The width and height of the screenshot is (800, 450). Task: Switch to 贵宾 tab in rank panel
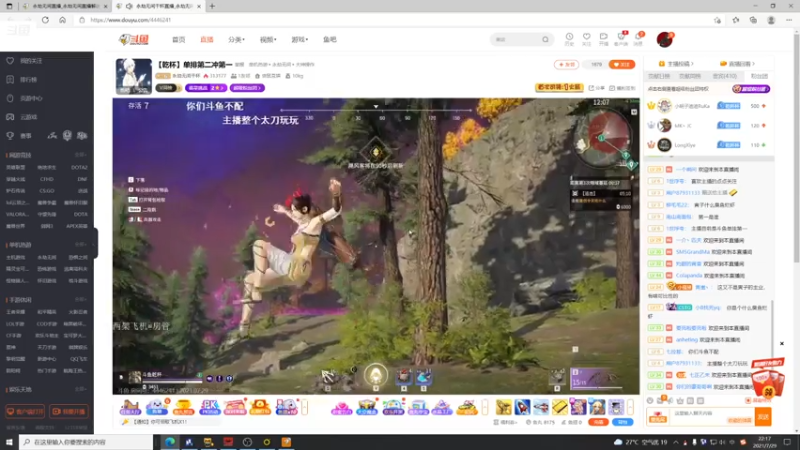[724, 76]
